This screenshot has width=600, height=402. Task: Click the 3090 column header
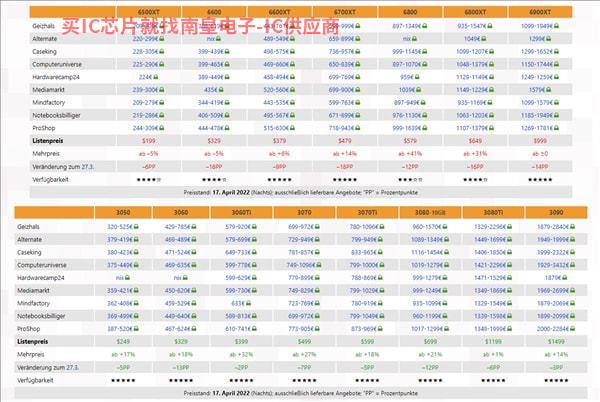(556, 212)
